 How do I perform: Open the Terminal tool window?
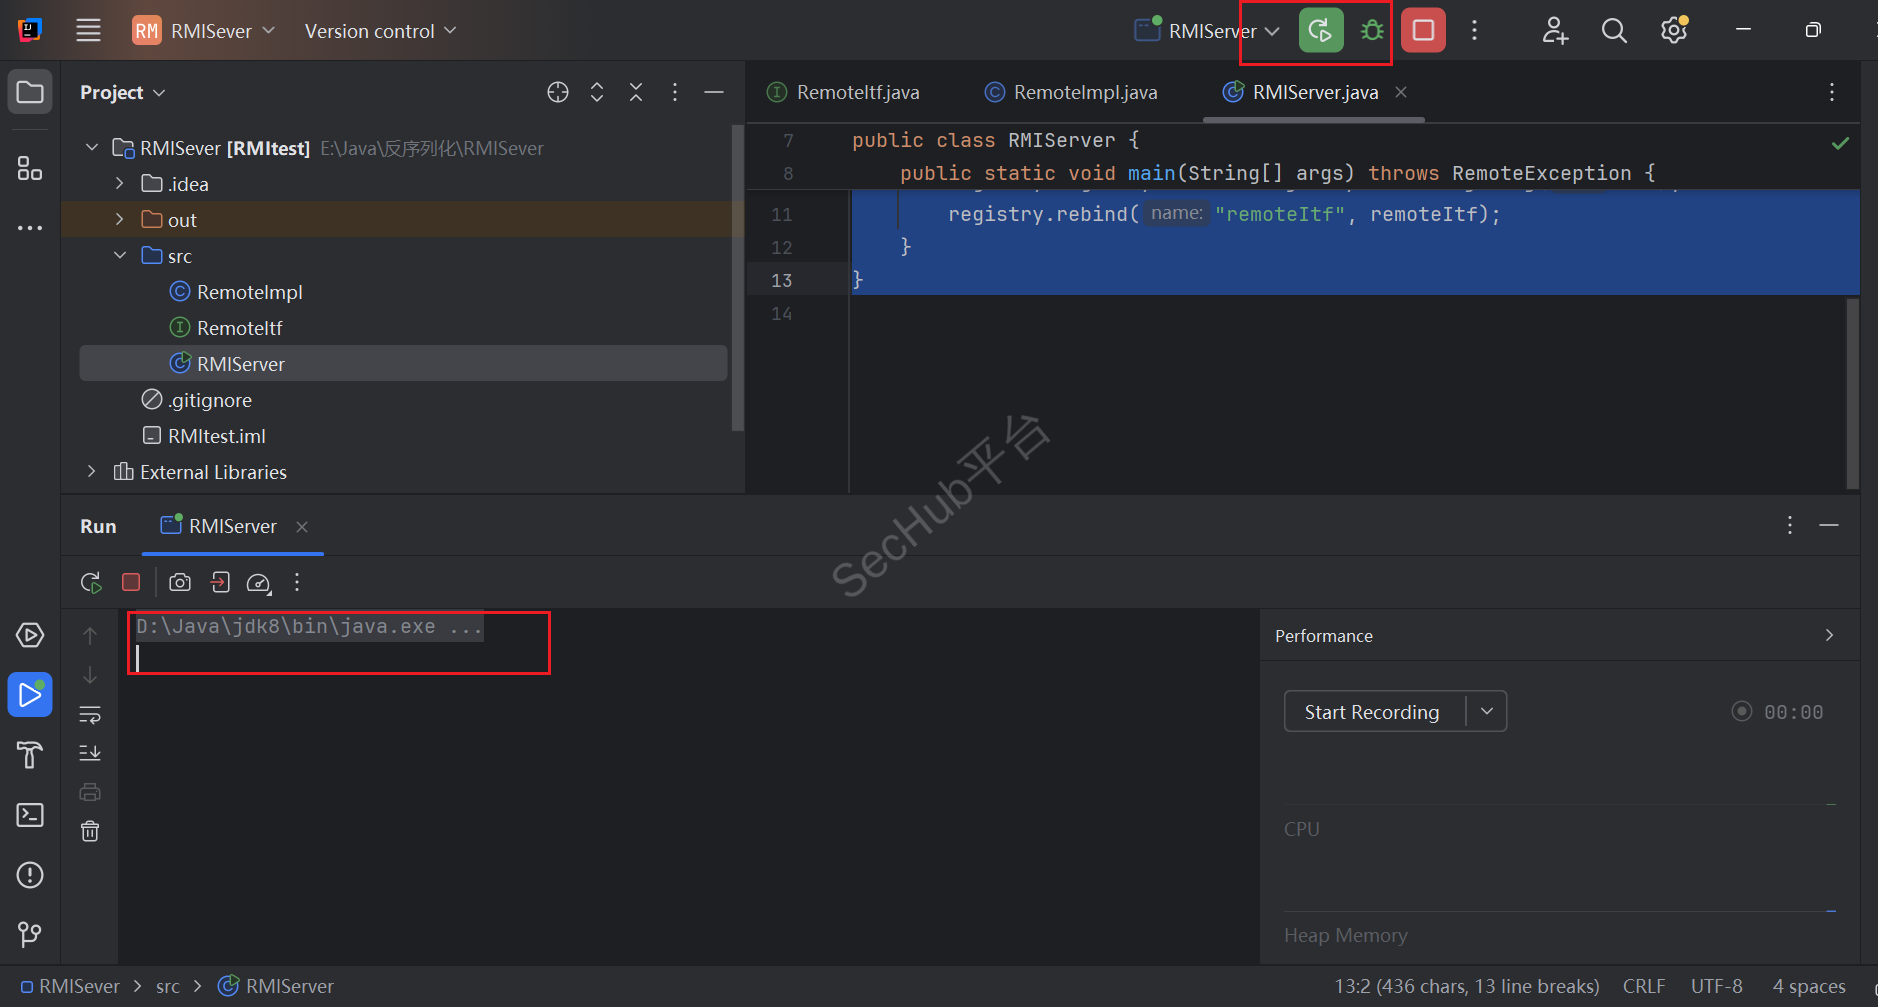pos(30,815)
